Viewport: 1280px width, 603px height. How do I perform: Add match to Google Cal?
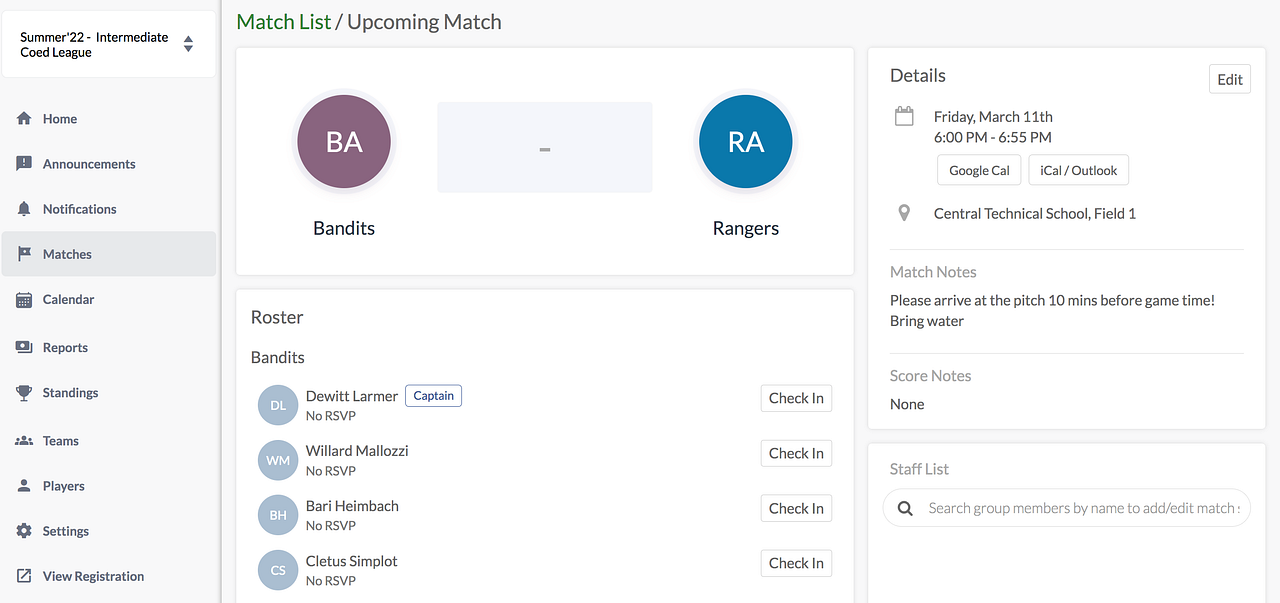click(979, 170)
